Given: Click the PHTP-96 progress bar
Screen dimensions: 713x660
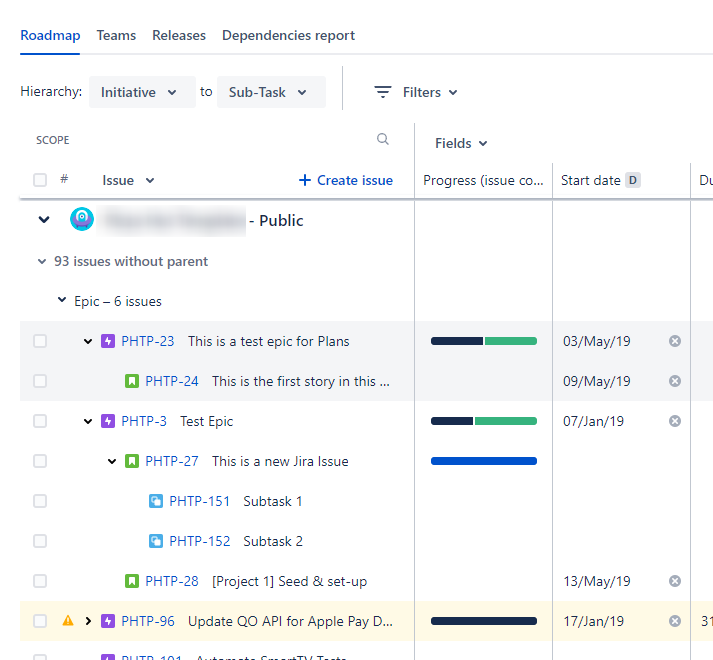Looking at the screenshot, I should [x=484, y=621].
